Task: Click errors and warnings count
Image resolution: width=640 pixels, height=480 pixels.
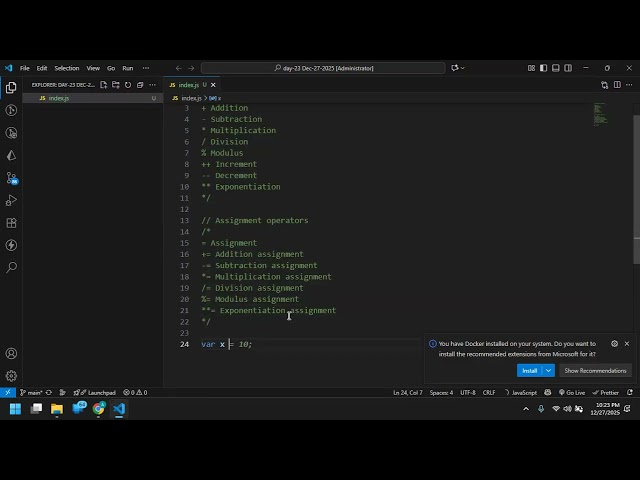Action: click(x=135, y=393)
